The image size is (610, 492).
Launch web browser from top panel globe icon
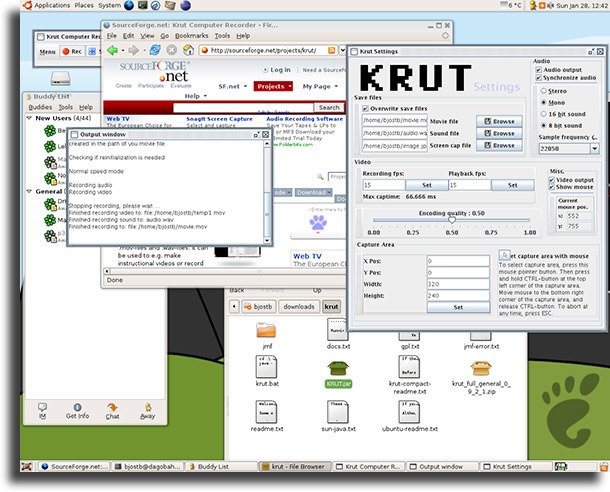(x=129, y=5)
